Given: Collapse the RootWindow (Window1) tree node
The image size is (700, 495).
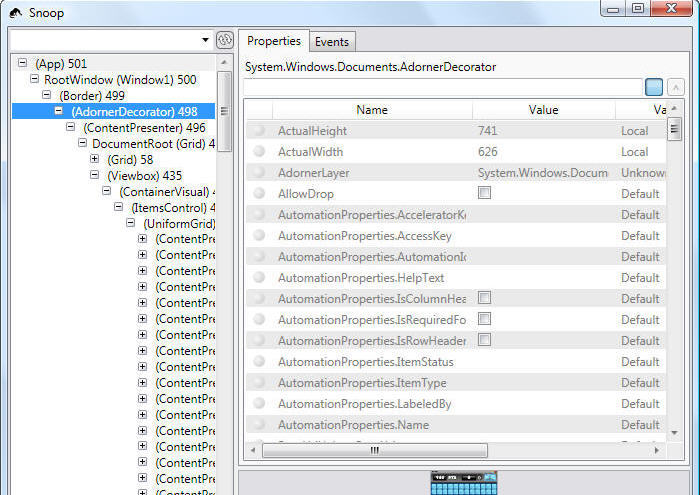Looking at the screenshot, I should [x=34, y=79].
